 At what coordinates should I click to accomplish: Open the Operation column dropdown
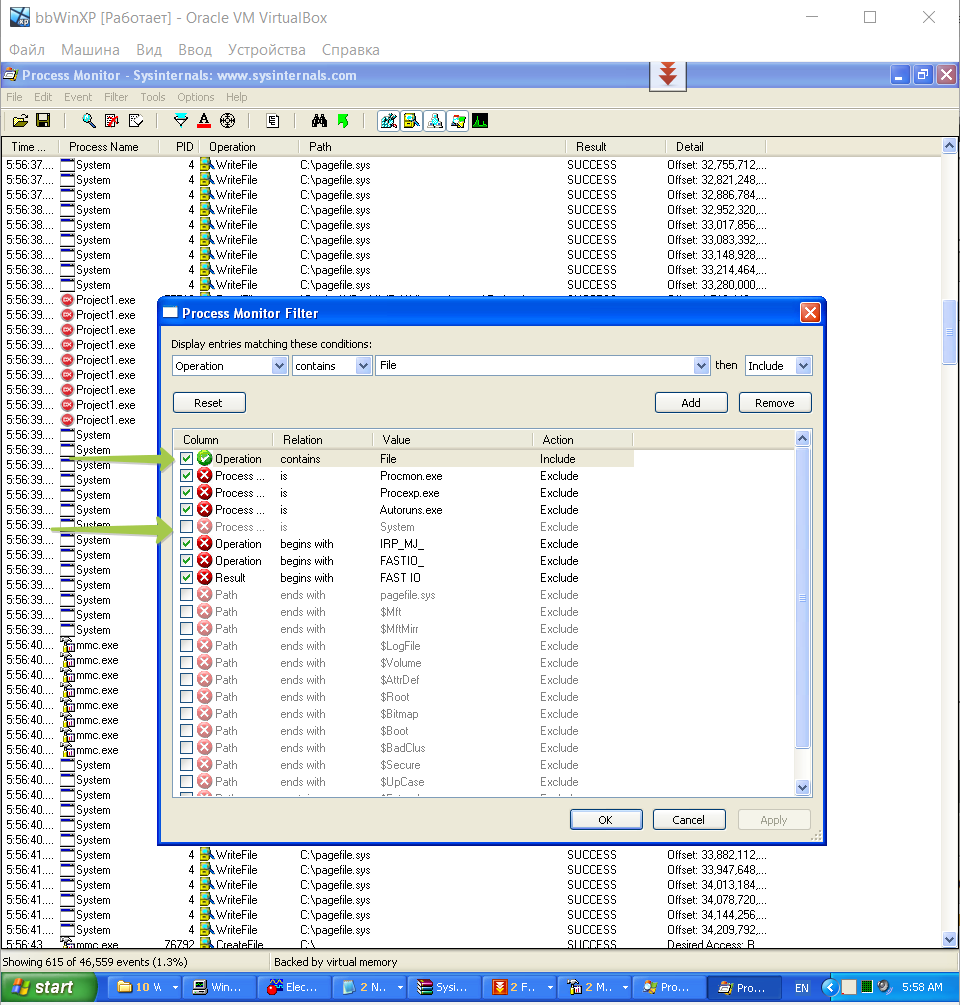click(279, 365)
